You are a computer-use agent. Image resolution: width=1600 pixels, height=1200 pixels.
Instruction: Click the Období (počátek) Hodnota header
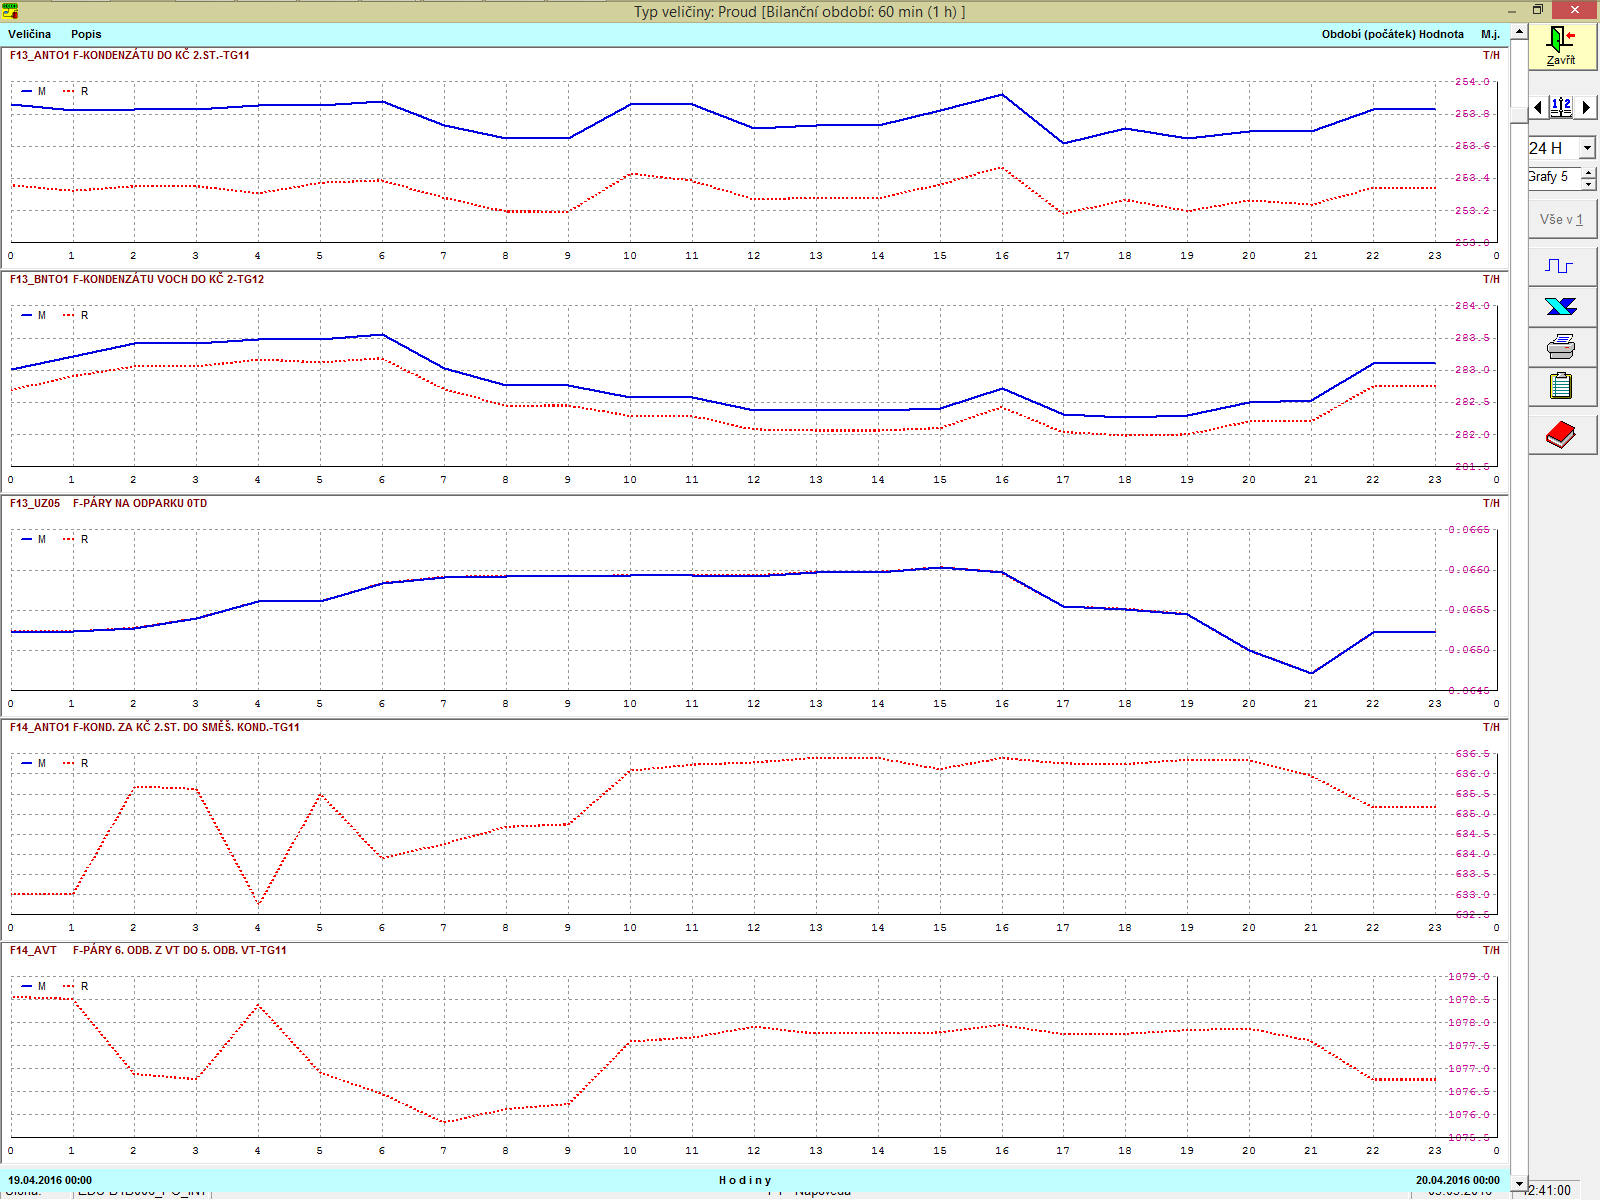1392,34
